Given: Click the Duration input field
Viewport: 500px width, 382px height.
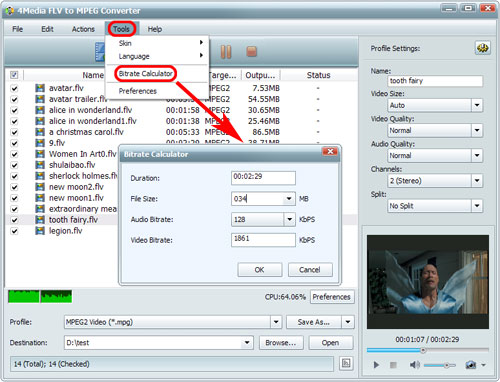Looking at the screenshot, I should (x=263, y=178).
